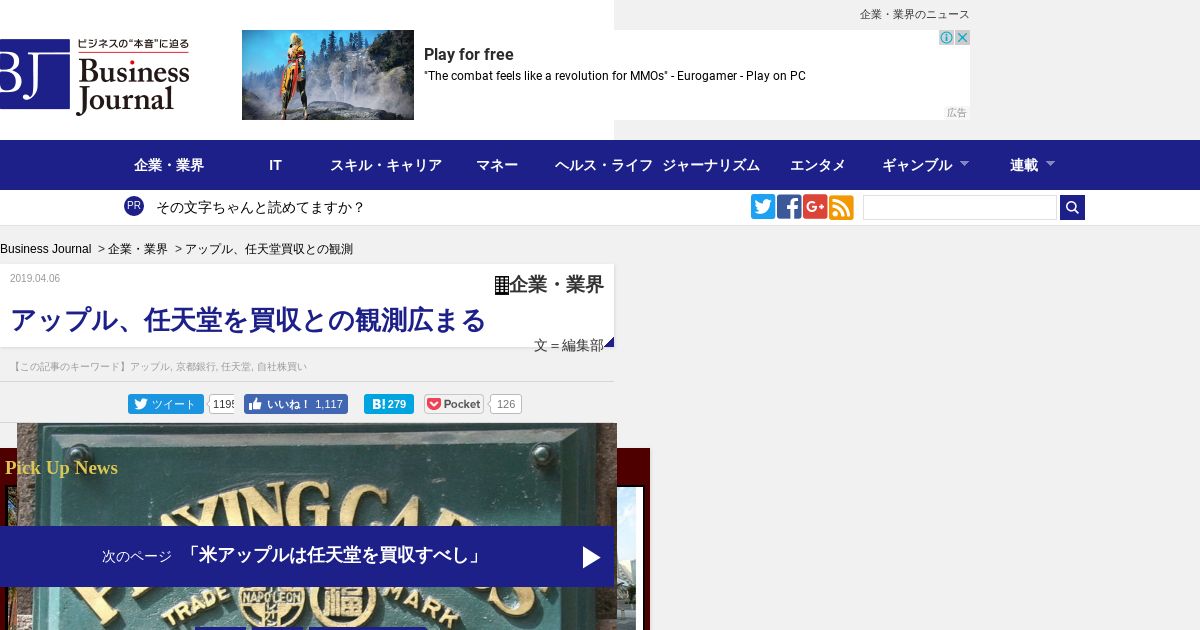Click 企業・業界 breadcrumb link
The width and height of the screenshot is (1200, 630).
[138, 249]
